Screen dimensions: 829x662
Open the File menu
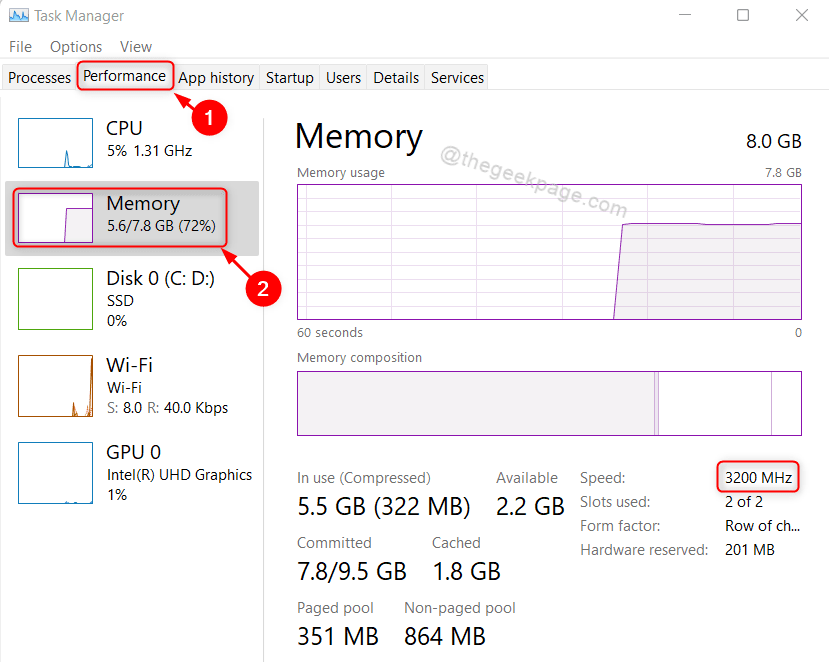19,46
